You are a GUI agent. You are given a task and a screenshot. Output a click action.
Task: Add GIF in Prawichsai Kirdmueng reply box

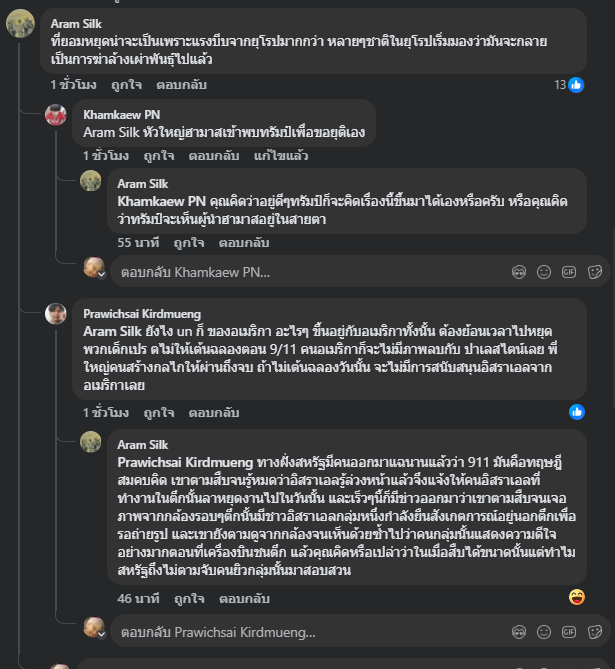pos(569,632)
